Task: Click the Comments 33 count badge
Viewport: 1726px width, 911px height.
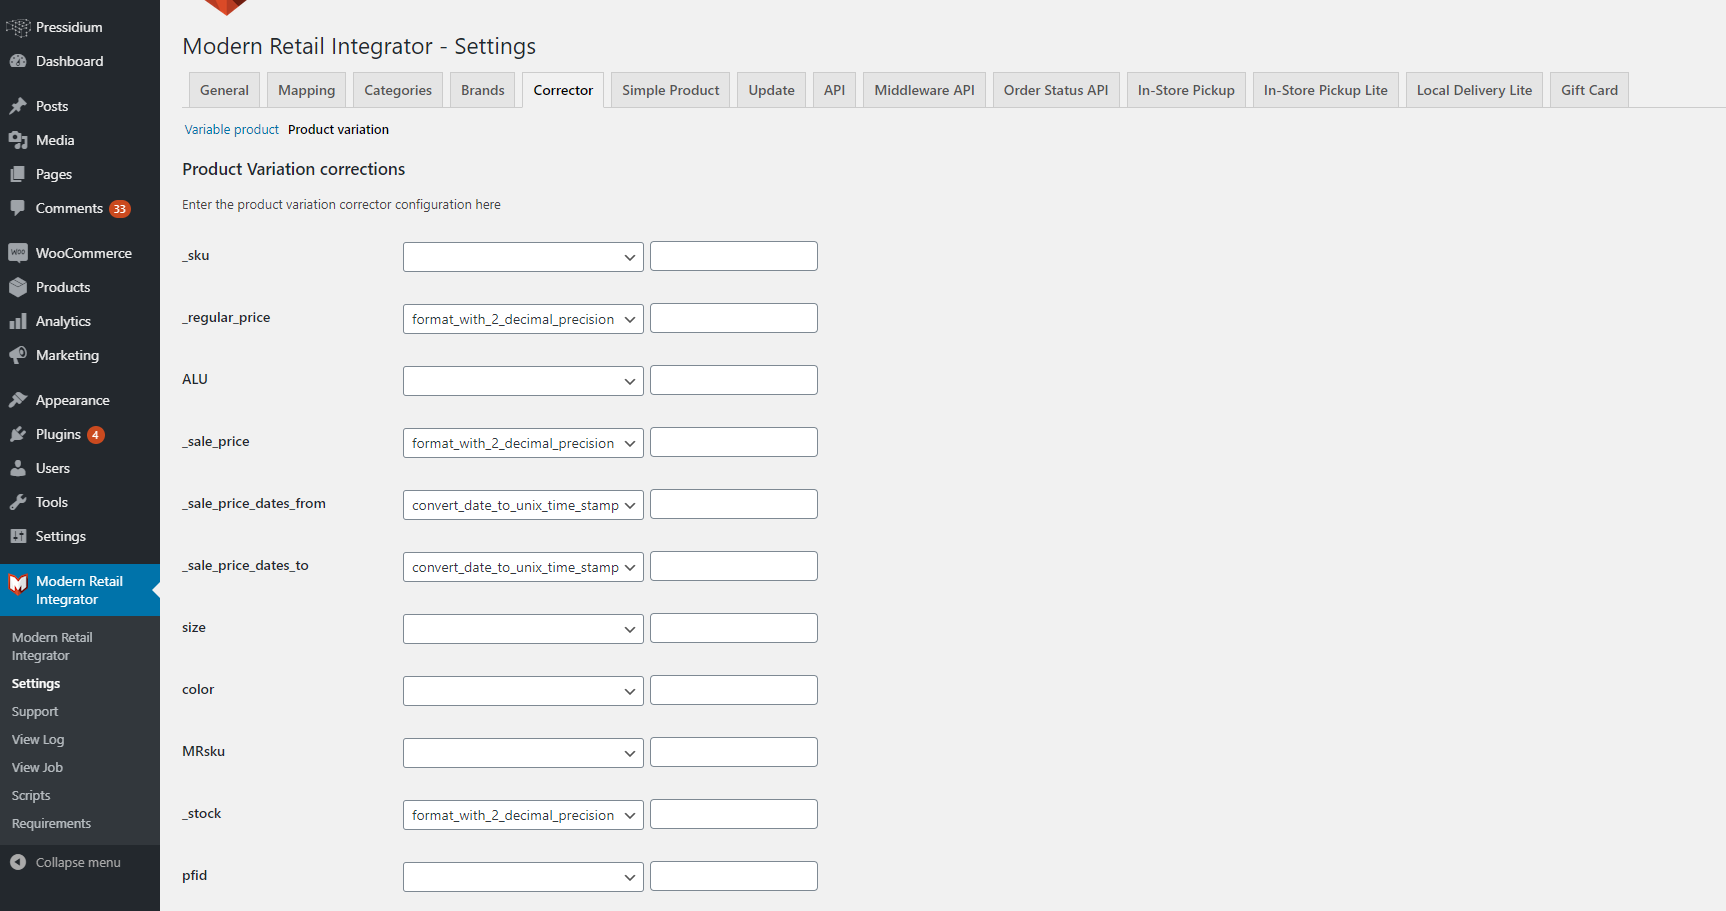Action: pyautogui.click(x=120, y=209)
